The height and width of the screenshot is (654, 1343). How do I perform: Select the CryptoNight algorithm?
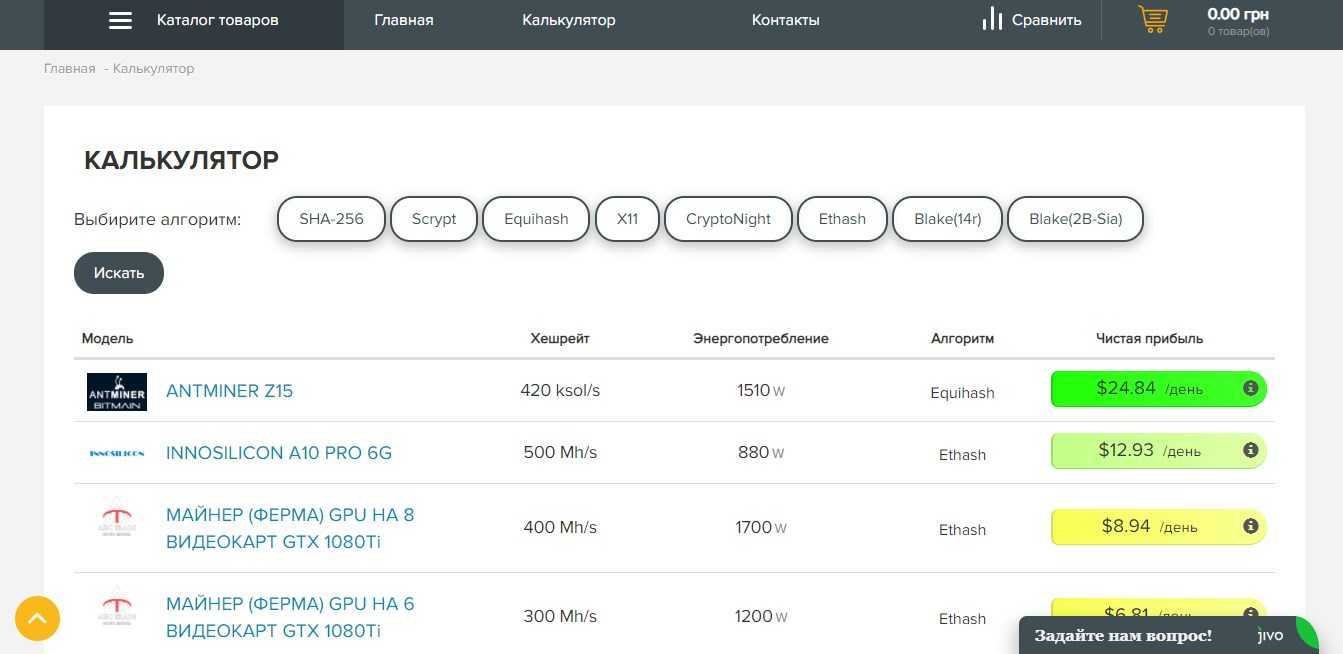click(x=728, y=219)
